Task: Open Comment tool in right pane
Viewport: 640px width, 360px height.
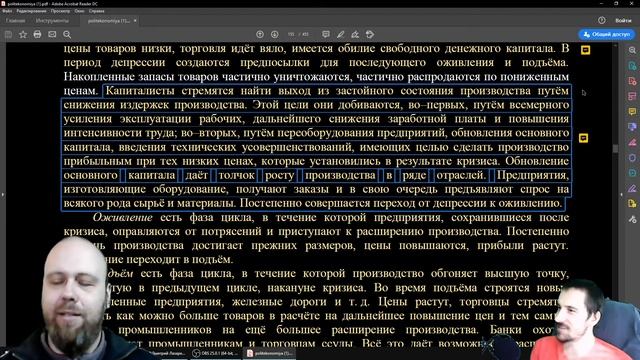Action: point(632,111)
